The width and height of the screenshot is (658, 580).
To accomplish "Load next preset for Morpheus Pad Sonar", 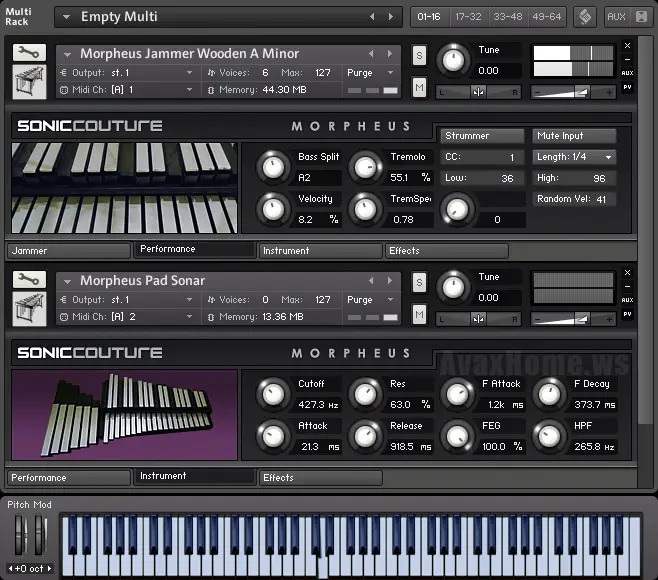I will coord(390,281).
